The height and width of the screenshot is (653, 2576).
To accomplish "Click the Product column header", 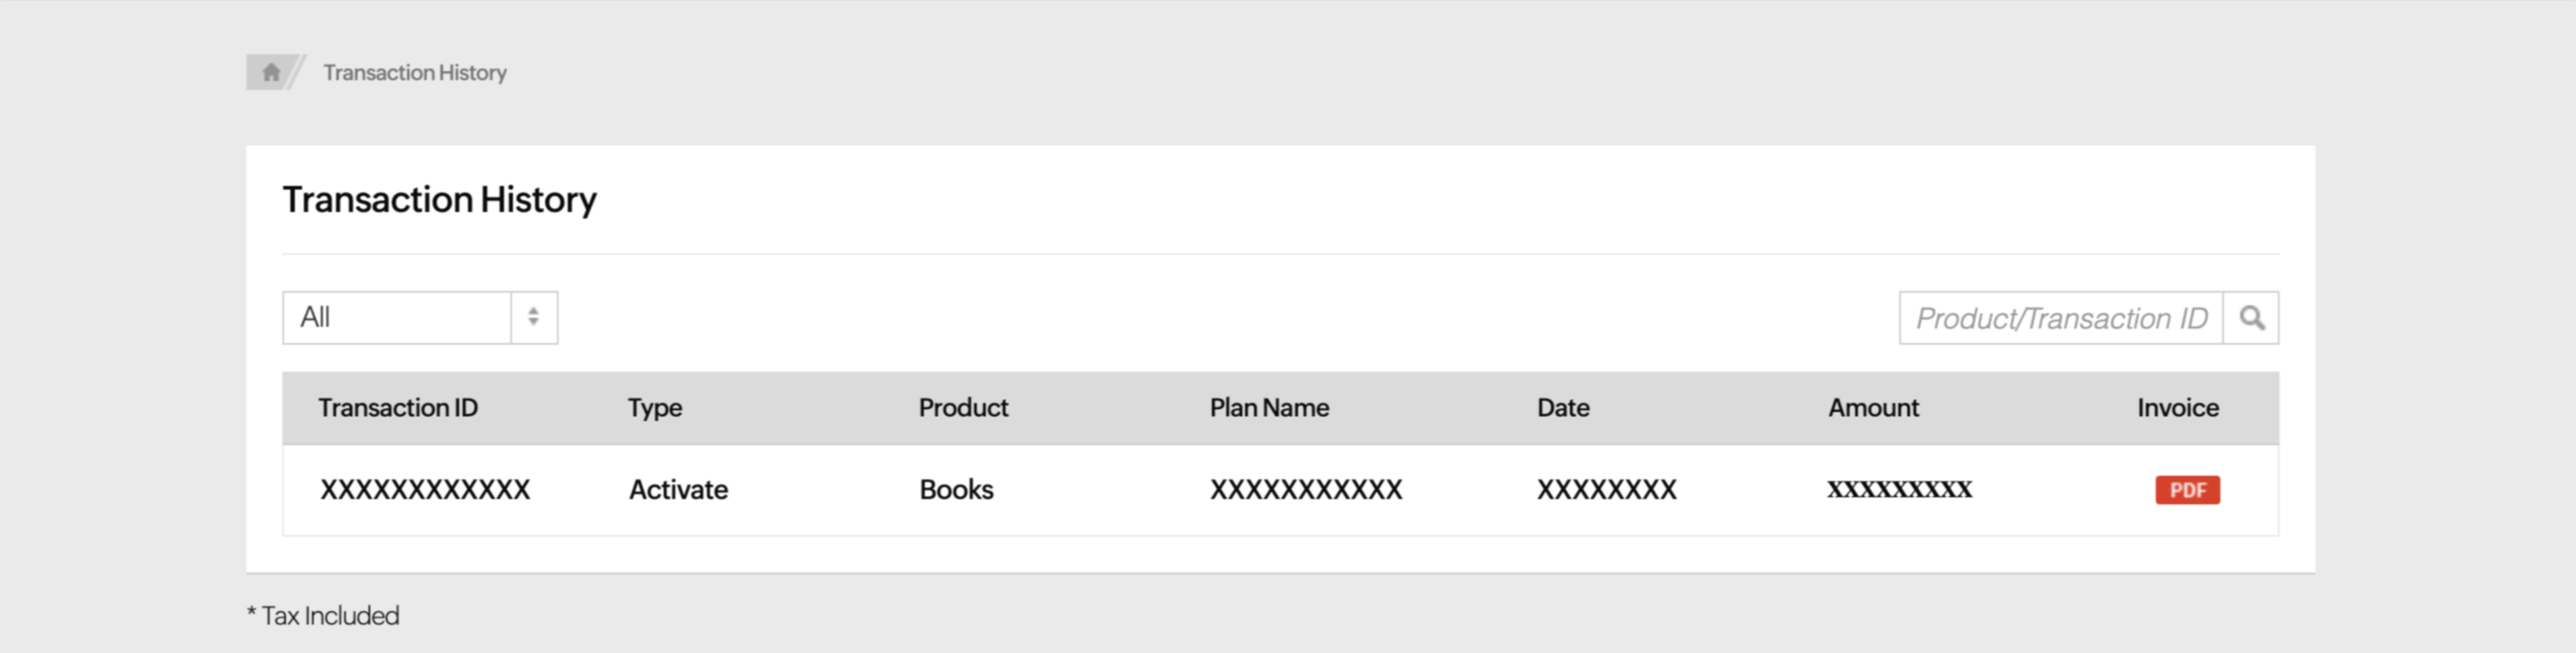I will (963, 408).
